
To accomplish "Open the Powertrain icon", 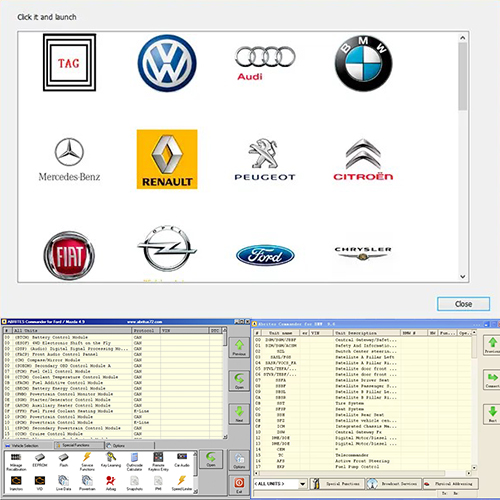I will [87, 483].
